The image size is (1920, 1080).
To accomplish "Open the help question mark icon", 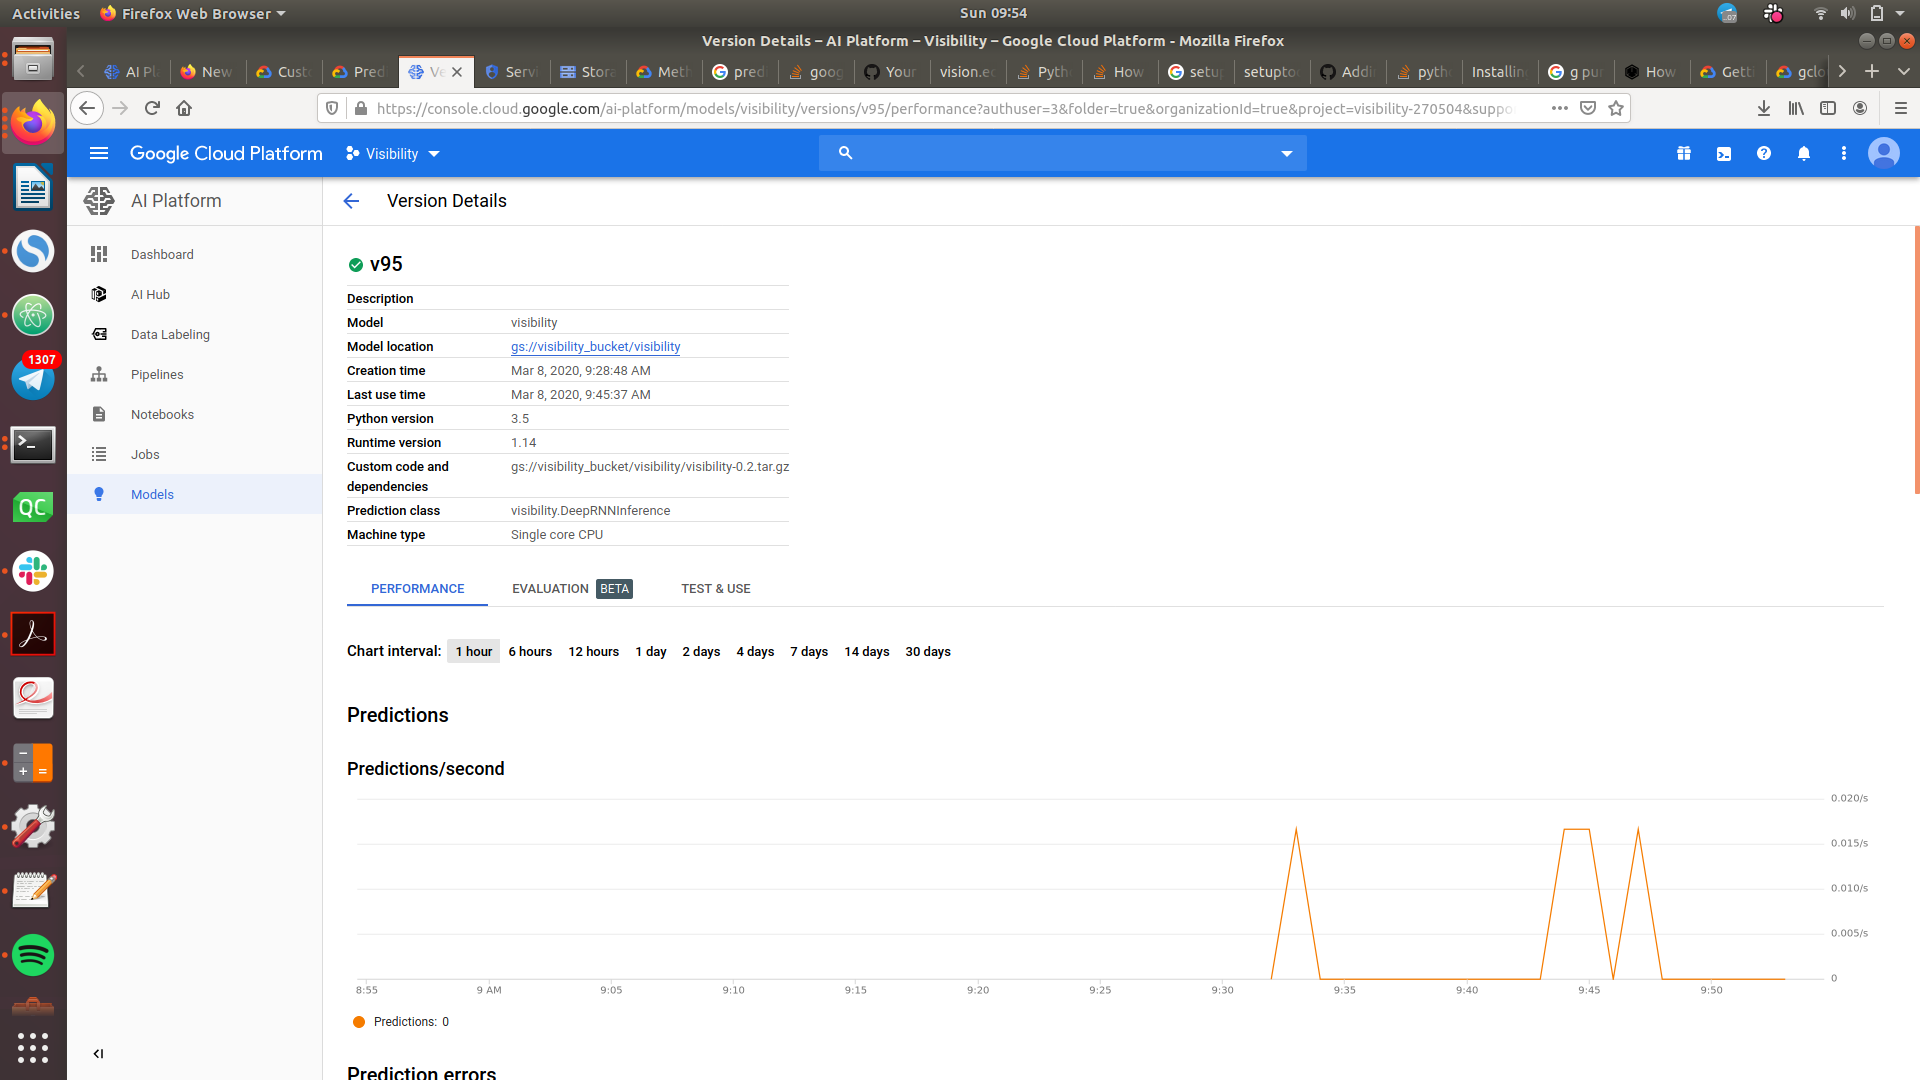I will click(x=1764, y=154).
